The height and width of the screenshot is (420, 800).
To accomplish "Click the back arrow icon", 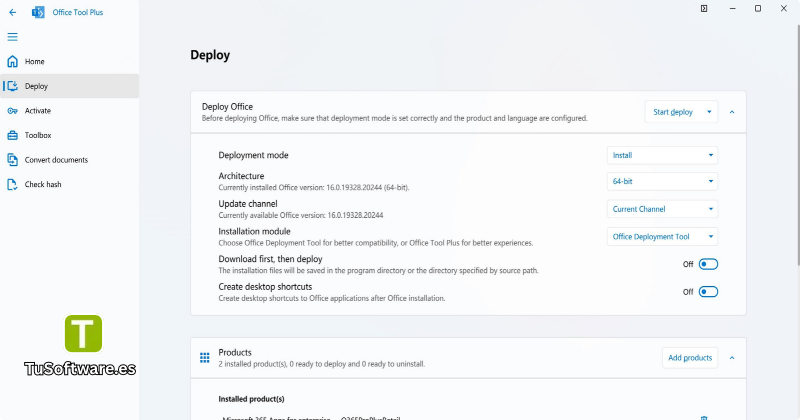I will [x=13, y=12].
